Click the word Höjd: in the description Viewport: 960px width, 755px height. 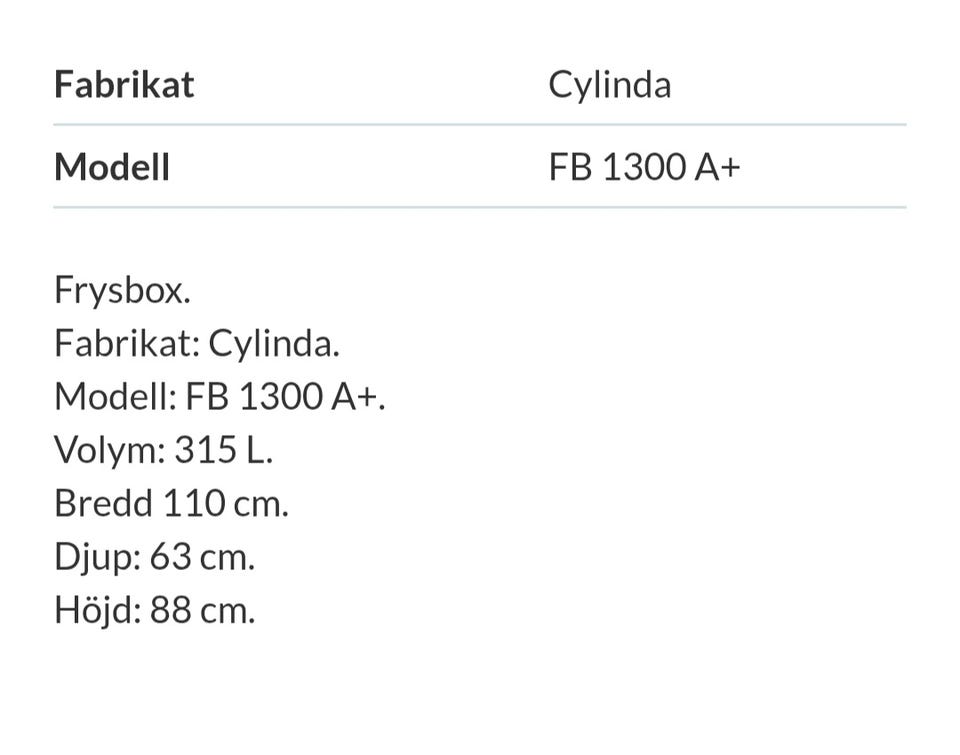(97, 609)
